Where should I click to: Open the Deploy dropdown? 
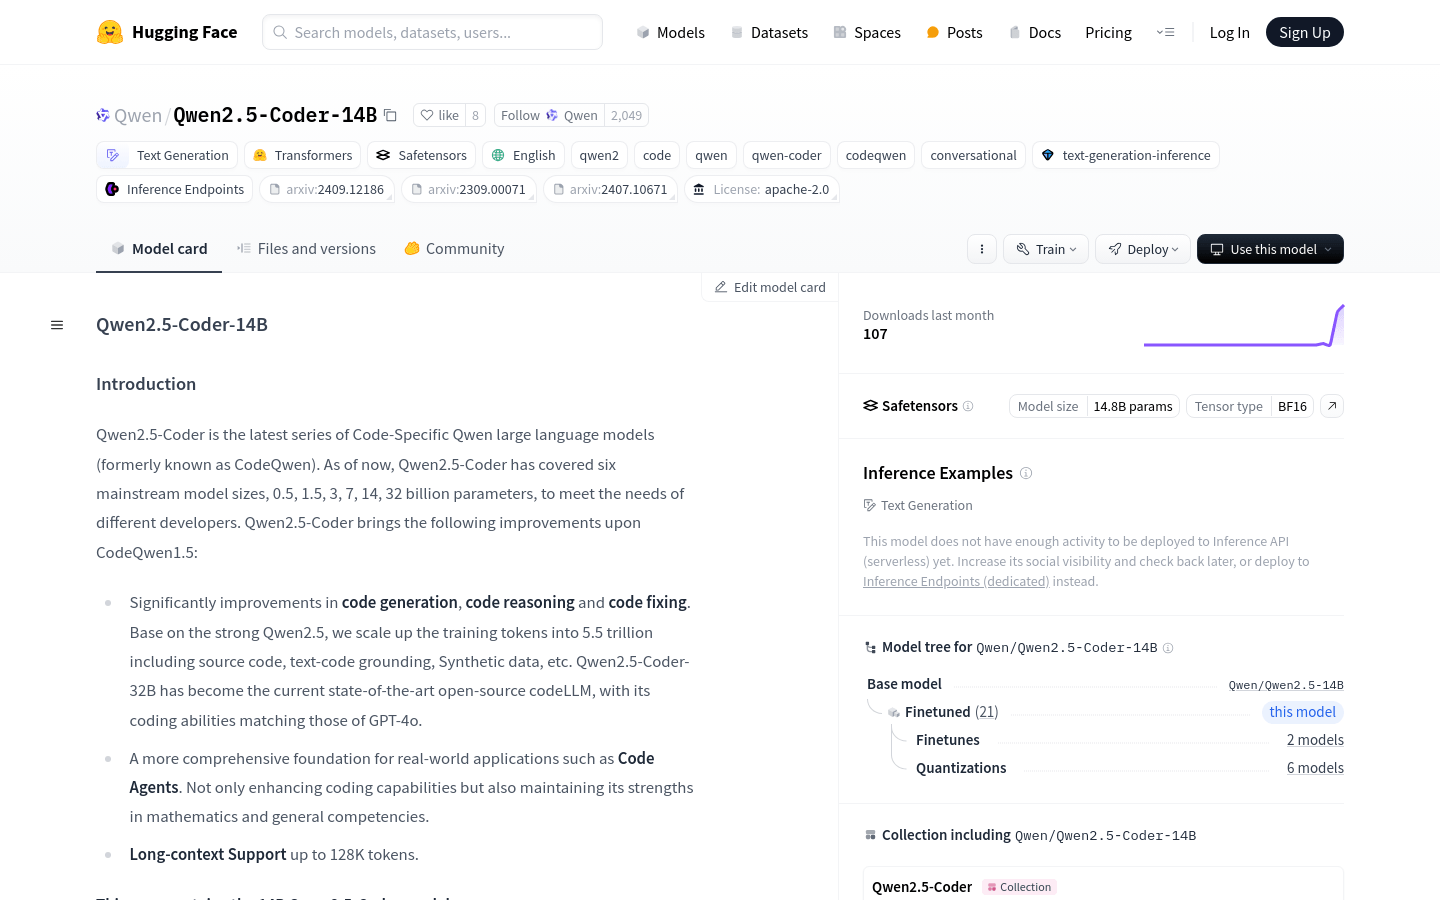point(1143,249)
